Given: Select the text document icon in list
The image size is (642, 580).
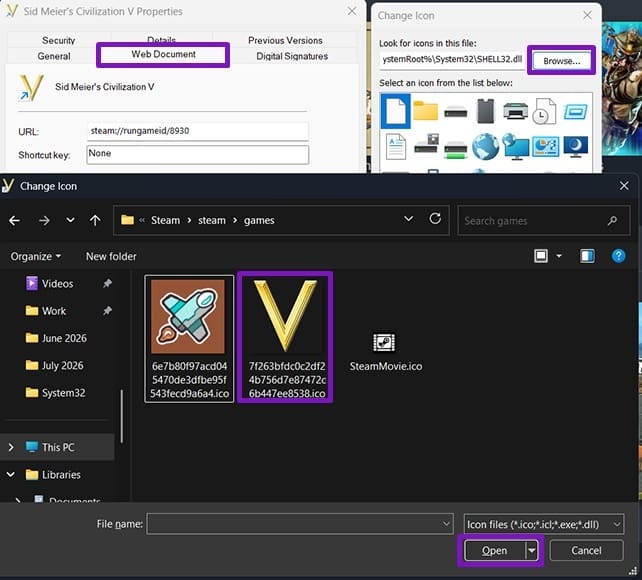Looking at the screenshot, I should coord(396,146).
